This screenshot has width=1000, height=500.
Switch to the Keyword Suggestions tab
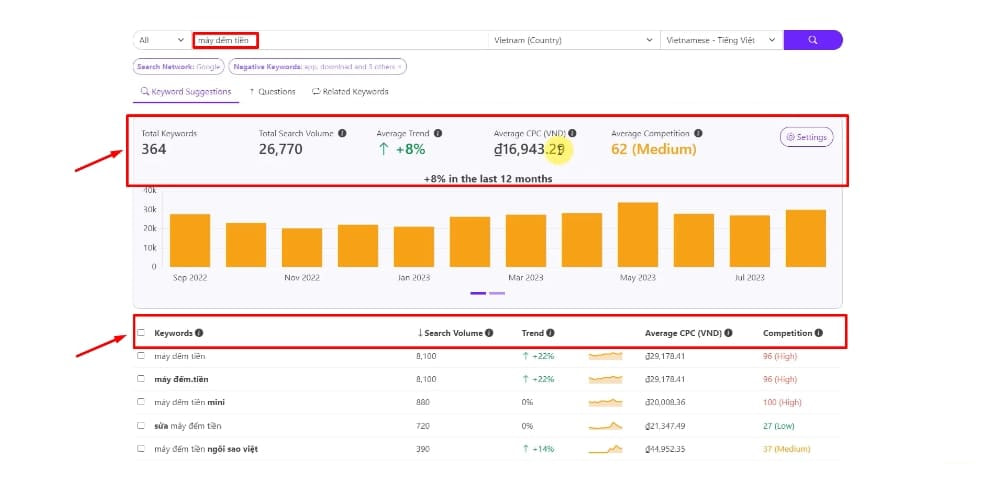(186, 92)
